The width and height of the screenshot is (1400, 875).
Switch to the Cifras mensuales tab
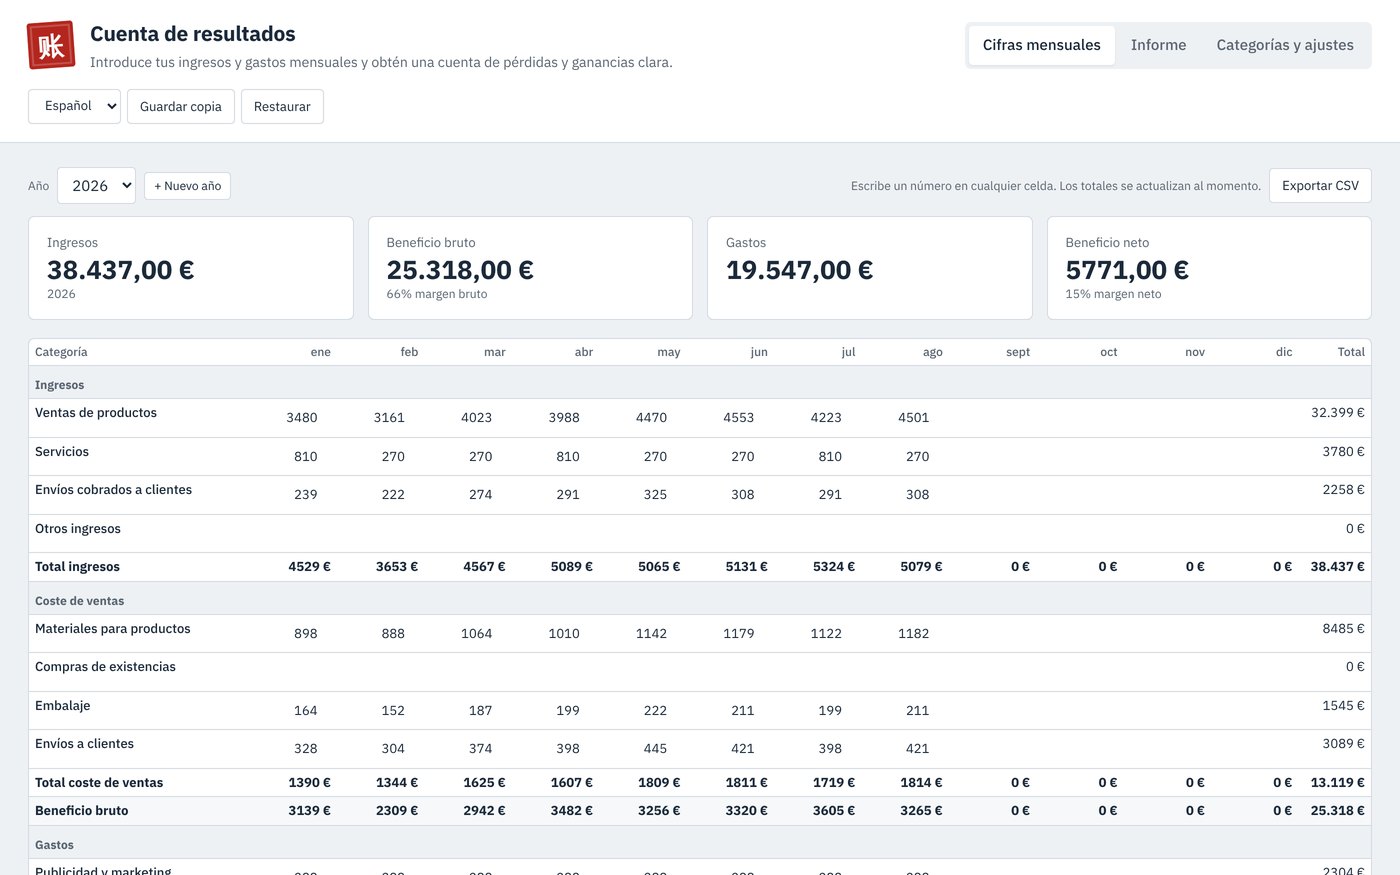[1041, 45]
